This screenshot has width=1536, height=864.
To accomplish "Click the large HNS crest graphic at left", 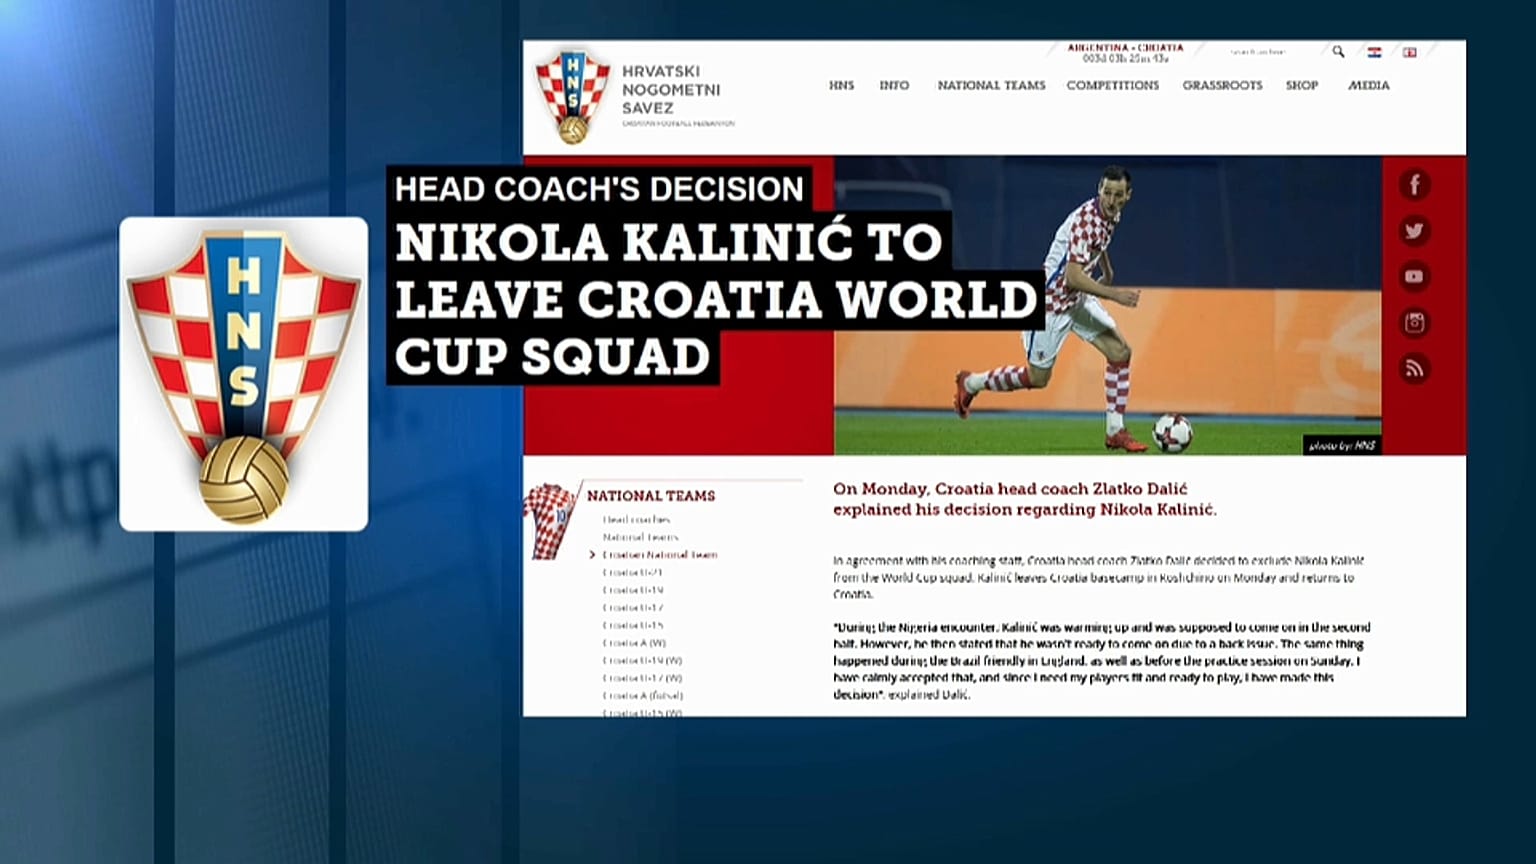I will [x=243, y=375].
